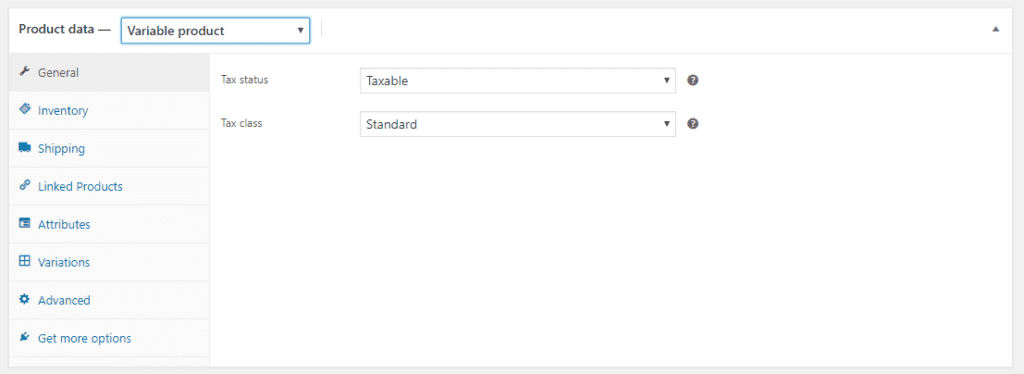The image size is (1024, 374).
Task: Open the Tax status Taxable dropdown
Action: 518,81
